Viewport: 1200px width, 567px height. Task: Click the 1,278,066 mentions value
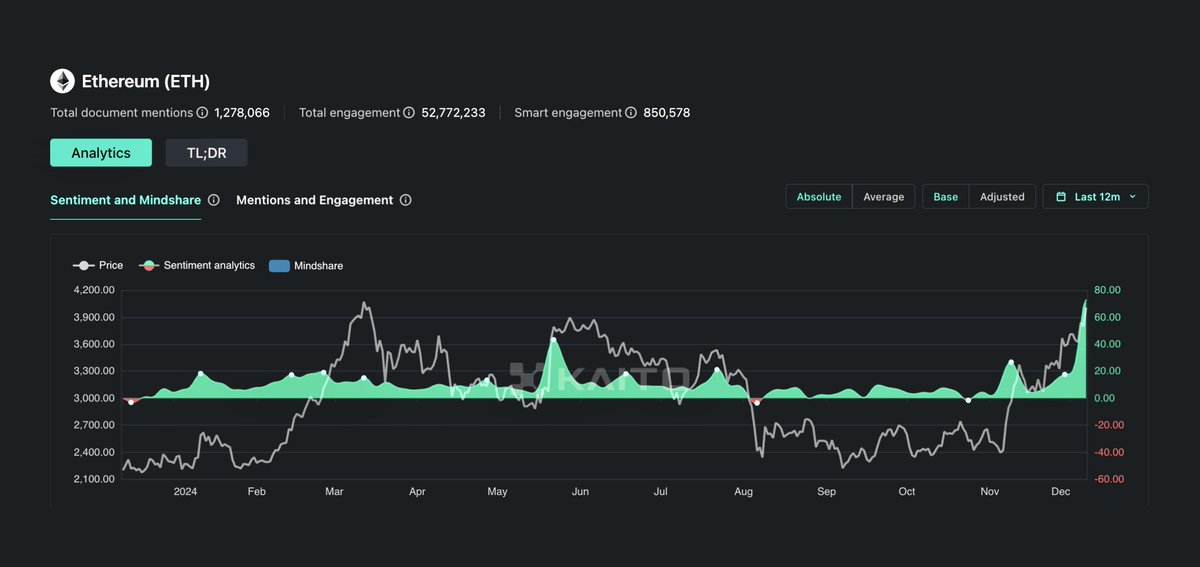coord(242,113)
